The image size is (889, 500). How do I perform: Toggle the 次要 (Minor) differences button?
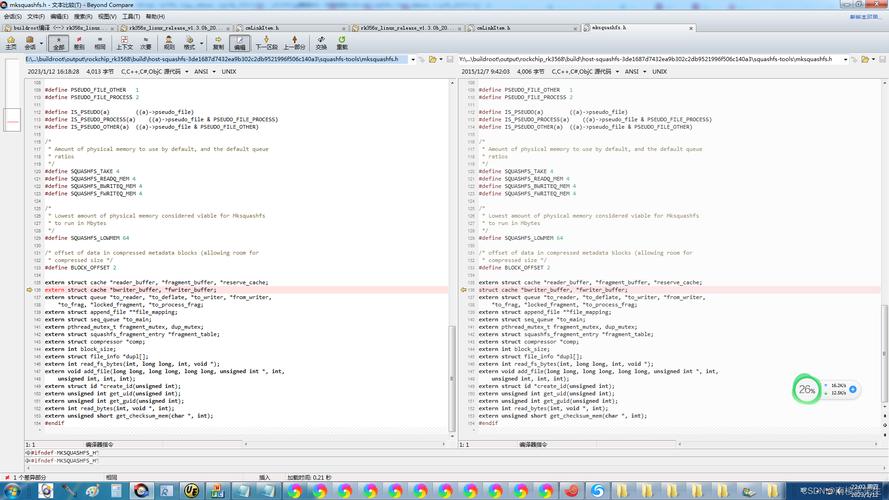pyautogui.click(x=146, y=43)
